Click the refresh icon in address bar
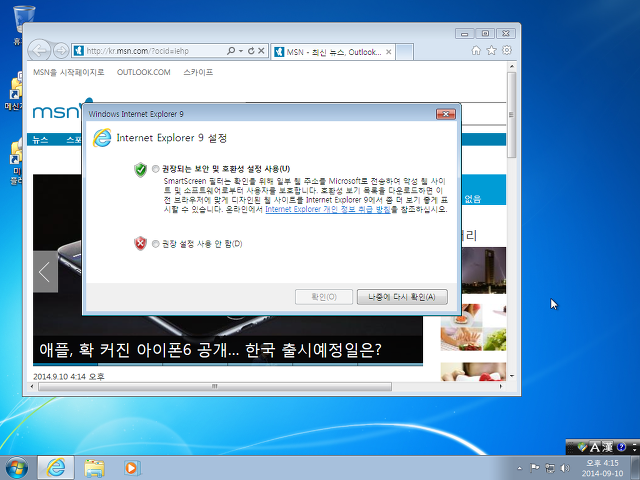Screen dimensions: 640x480 (x=251, y=51)
